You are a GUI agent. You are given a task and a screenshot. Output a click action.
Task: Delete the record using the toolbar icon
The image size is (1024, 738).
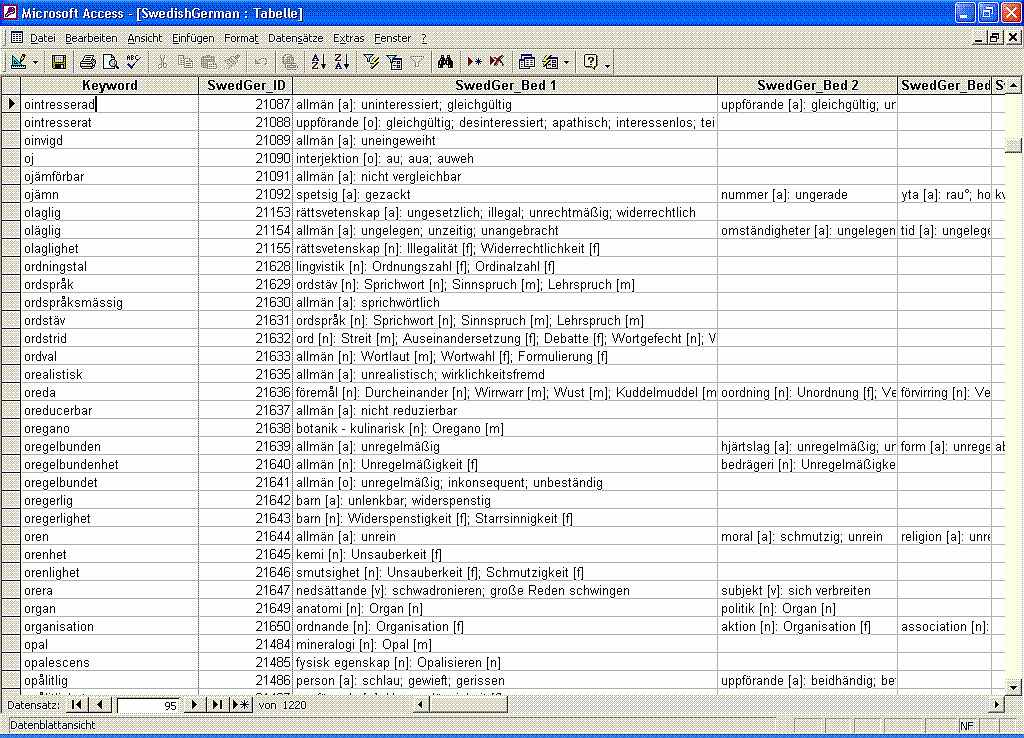tap(497, 62)
